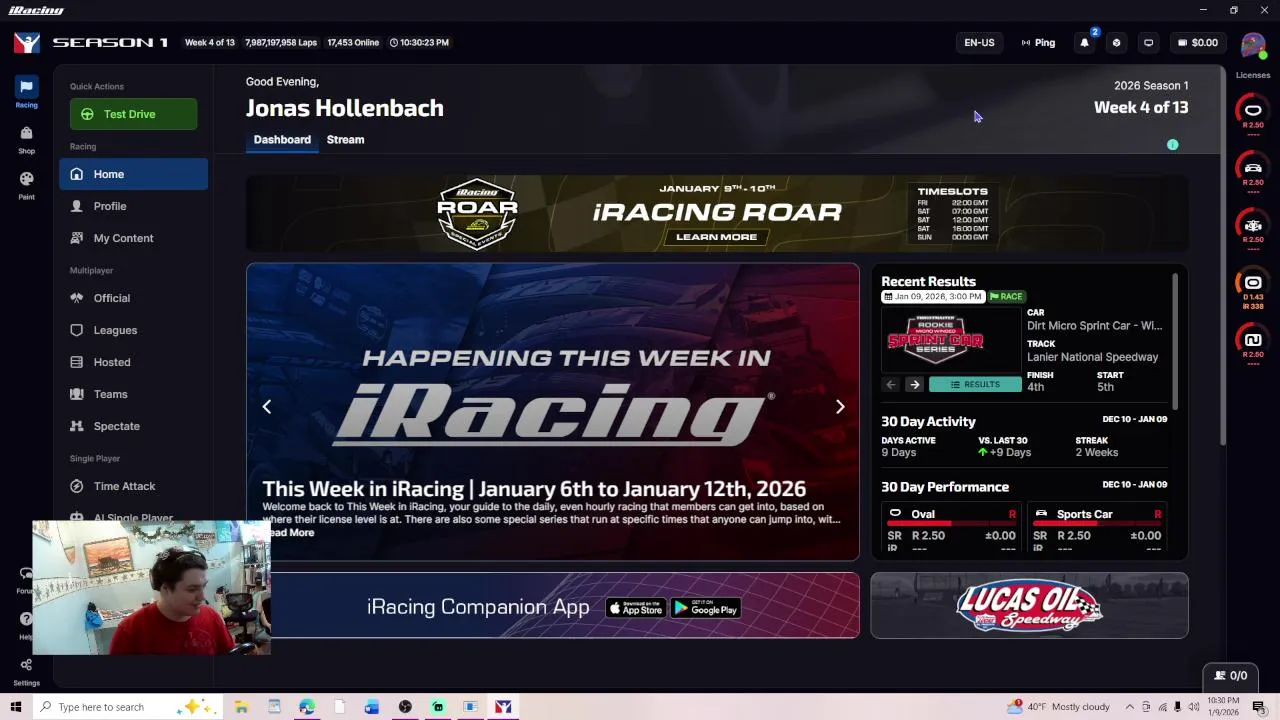The image size is (1280, 720).
Task: Switch to the Dashboard tab
Action: click(x=282, y=140)
